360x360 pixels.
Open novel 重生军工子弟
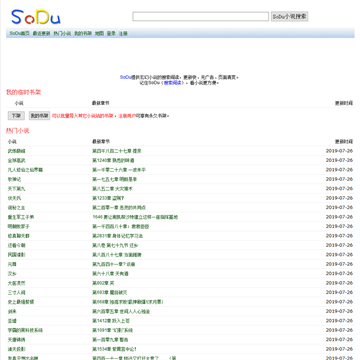[x=21, y=217]
